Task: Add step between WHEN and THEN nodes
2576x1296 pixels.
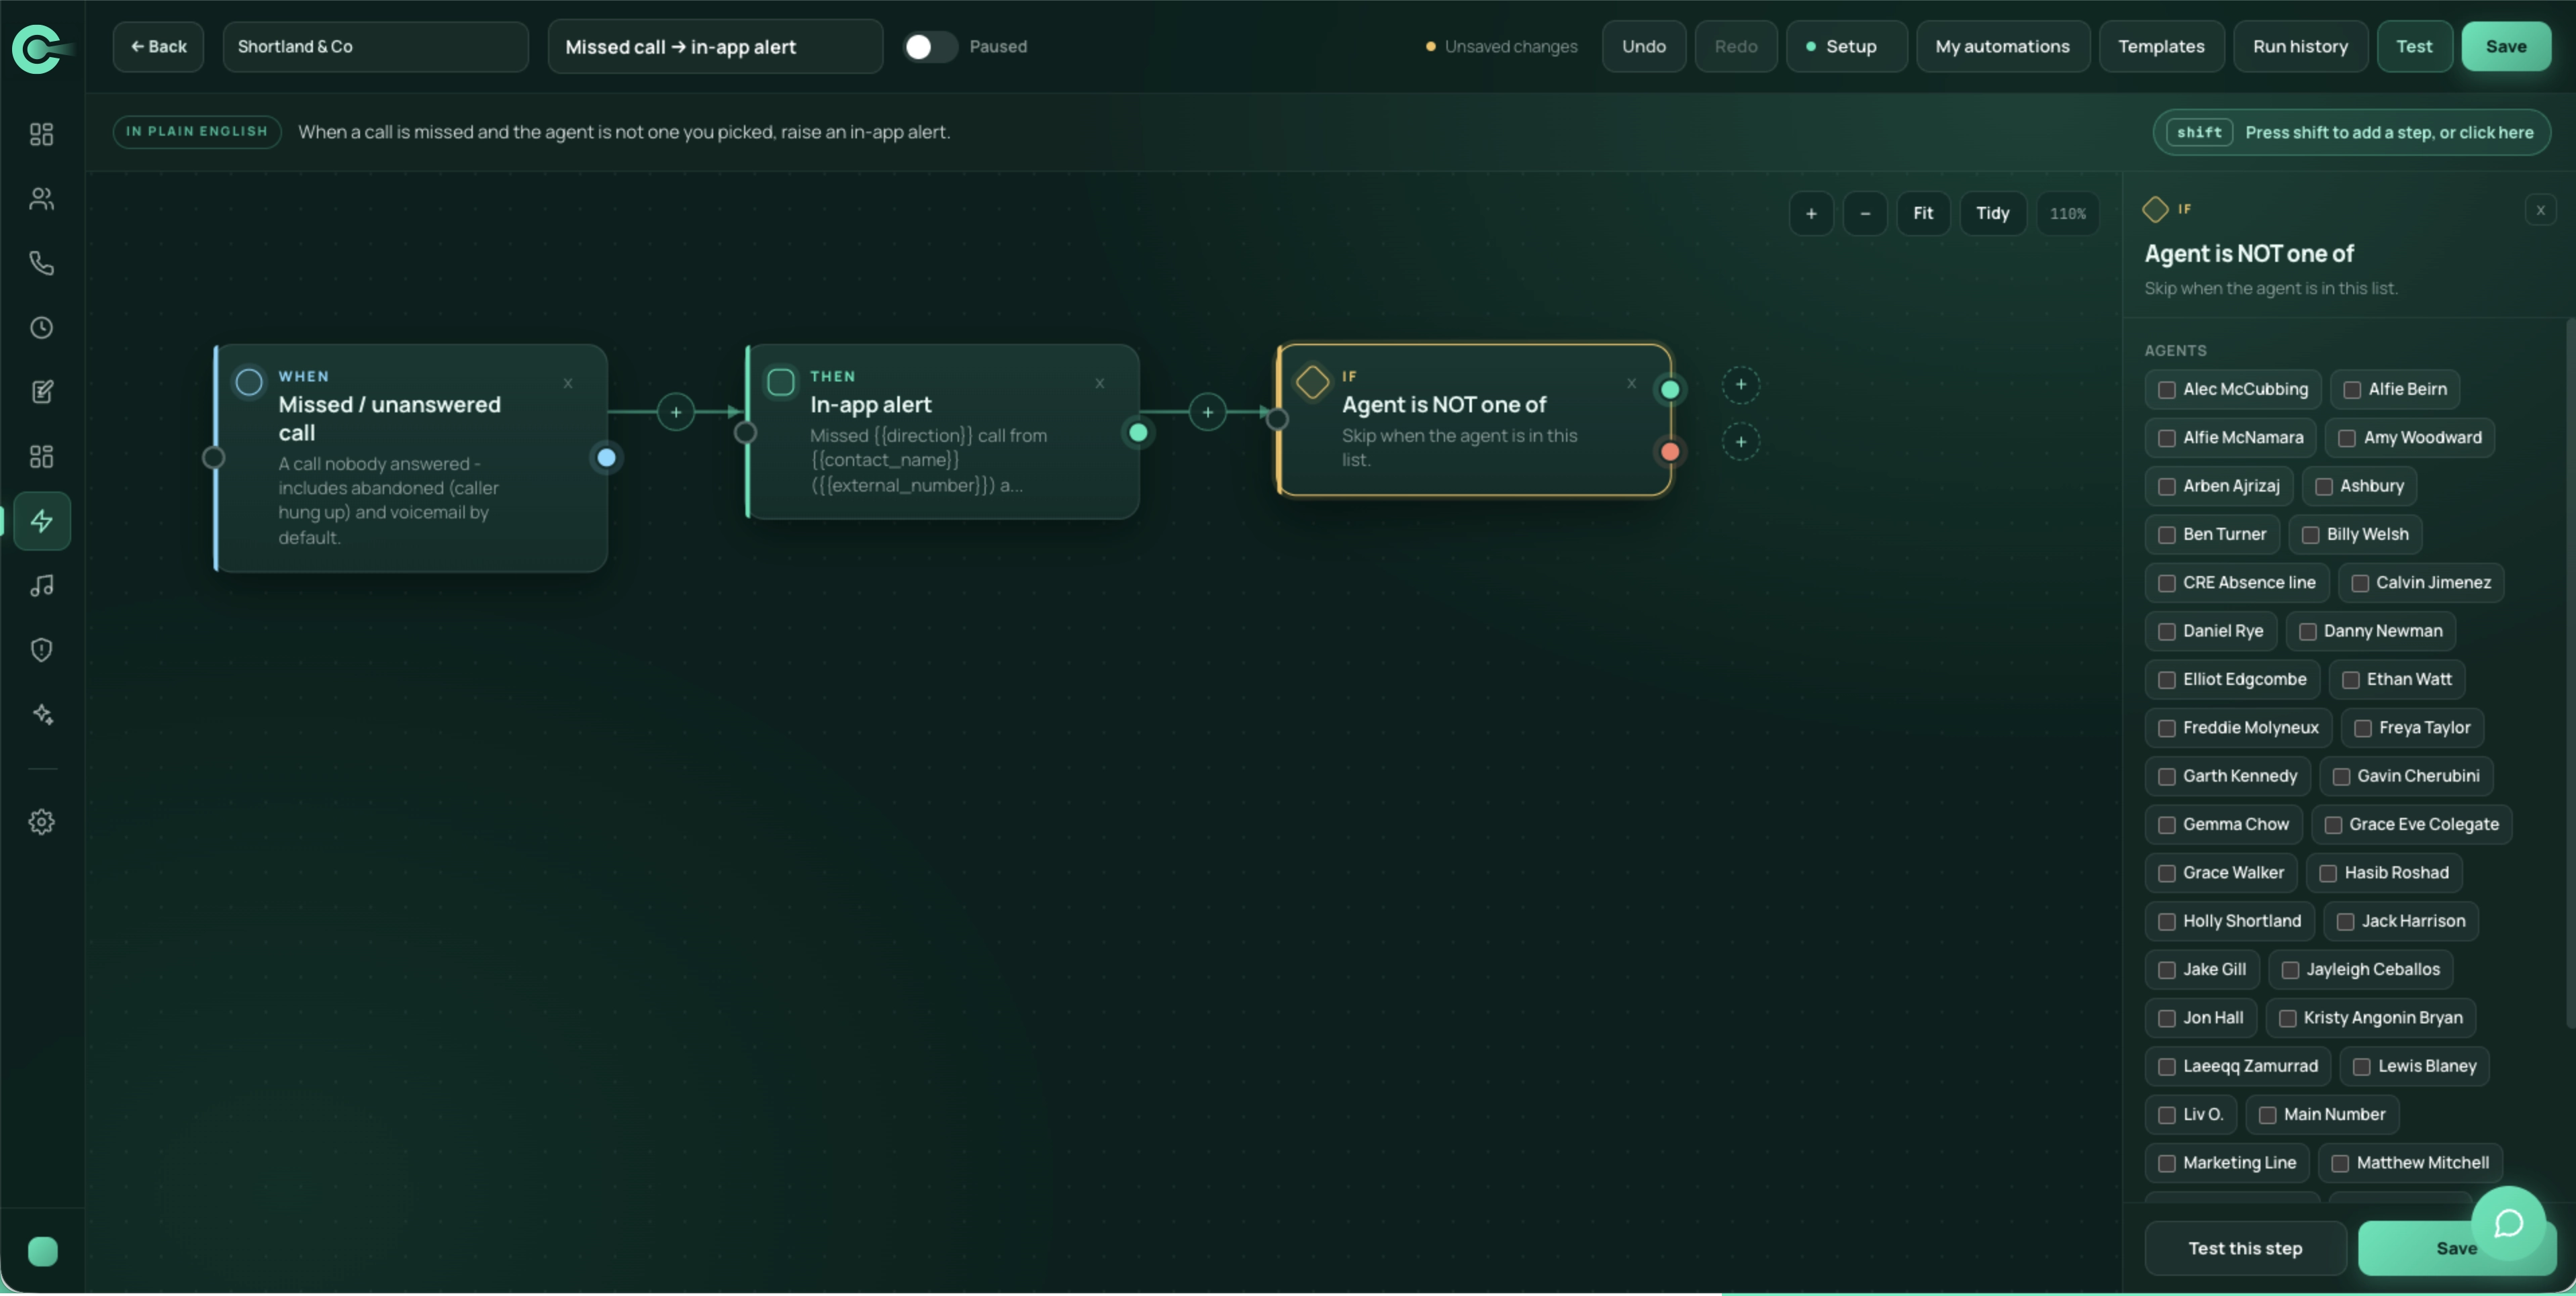Action: pyautogui.click(x=676, y=412)
